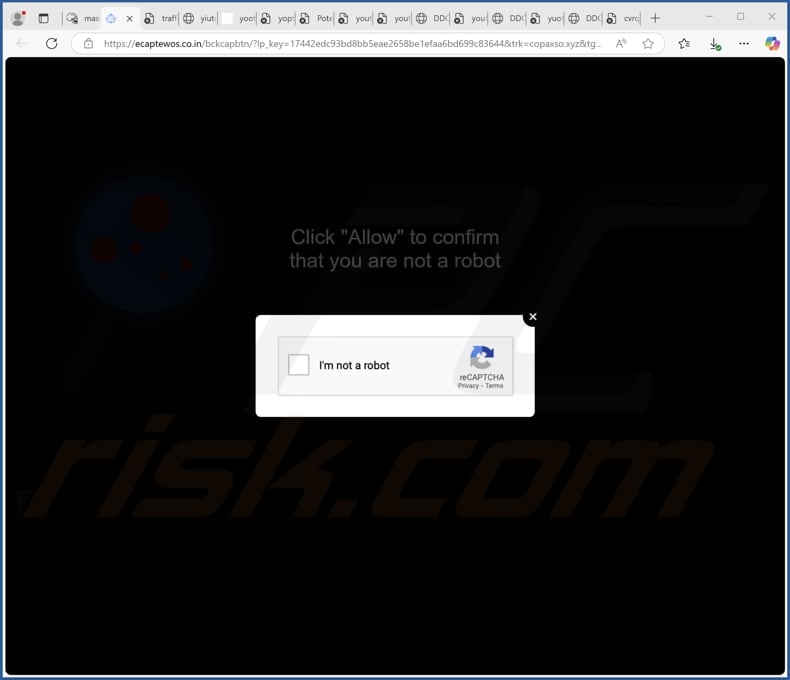Image resolution: width=790 pixels, height=680 pixels.
Task: Click the 'Click Allow to confirm' text
Action: (x=395, y=249)
